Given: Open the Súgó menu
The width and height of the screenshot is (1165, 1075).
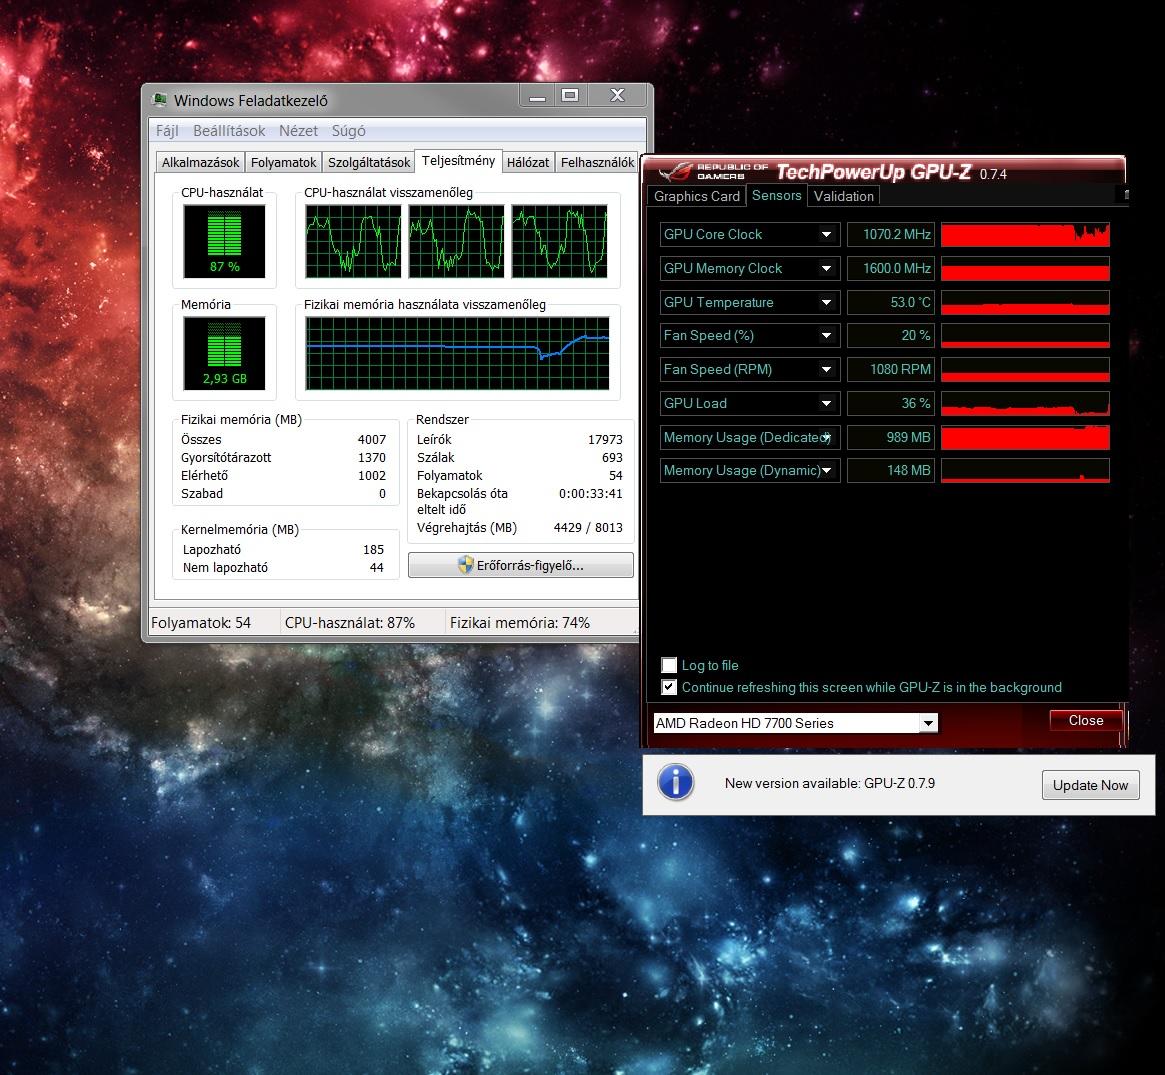Looking at the screenshot, I should [x=348, y=131].
